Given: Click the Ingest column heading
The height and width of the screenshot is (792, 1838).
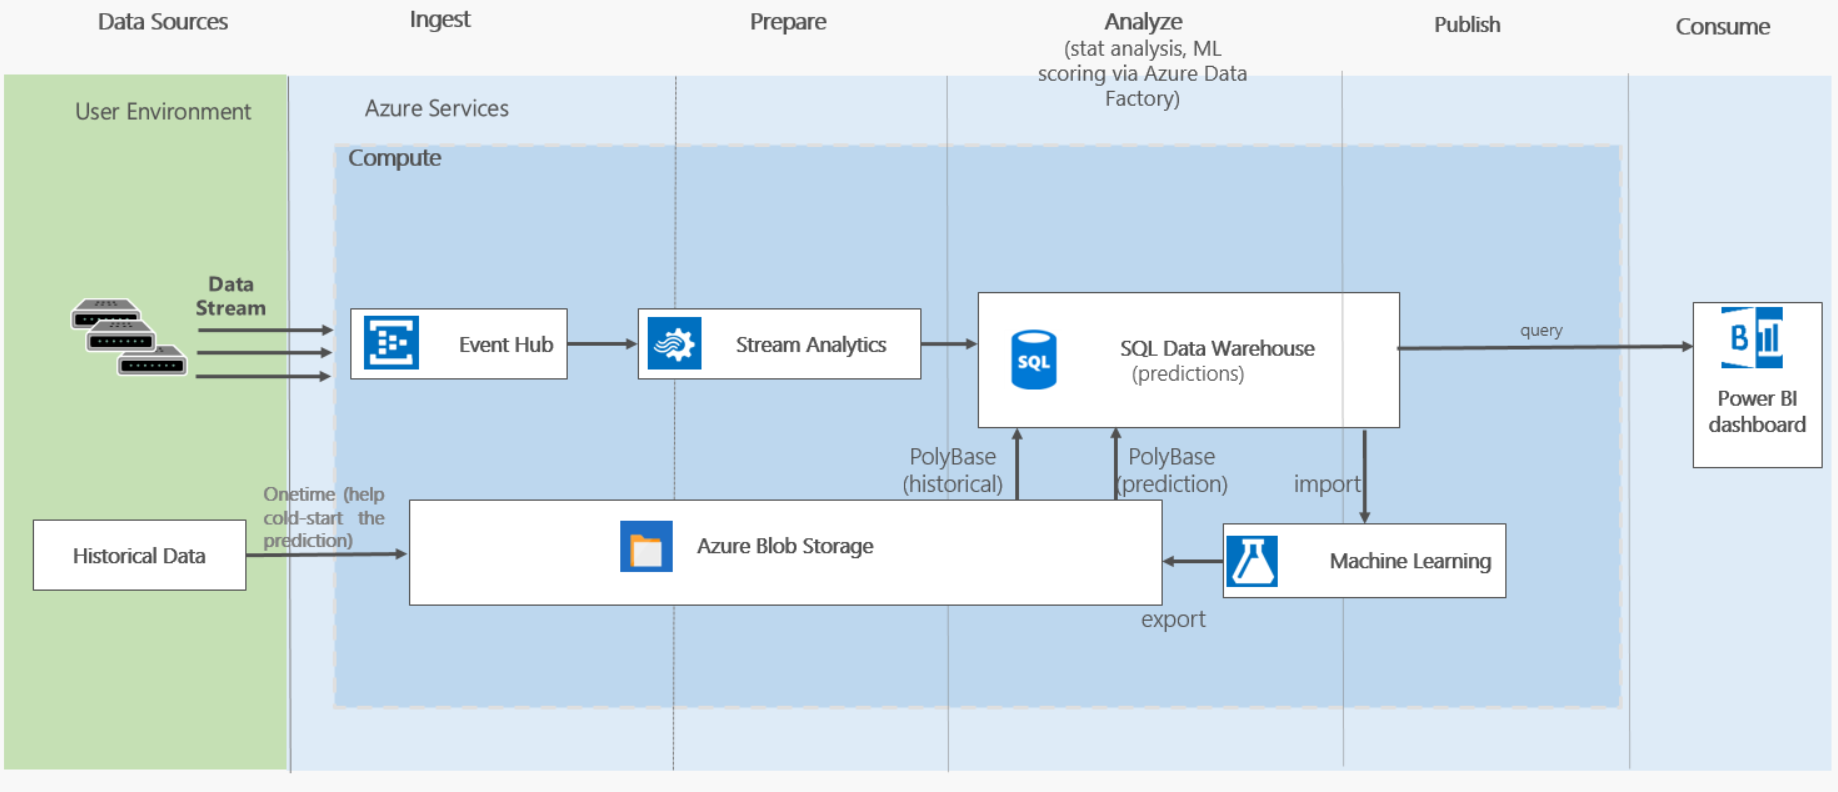Looking at the screenshot, I should 440,20.
